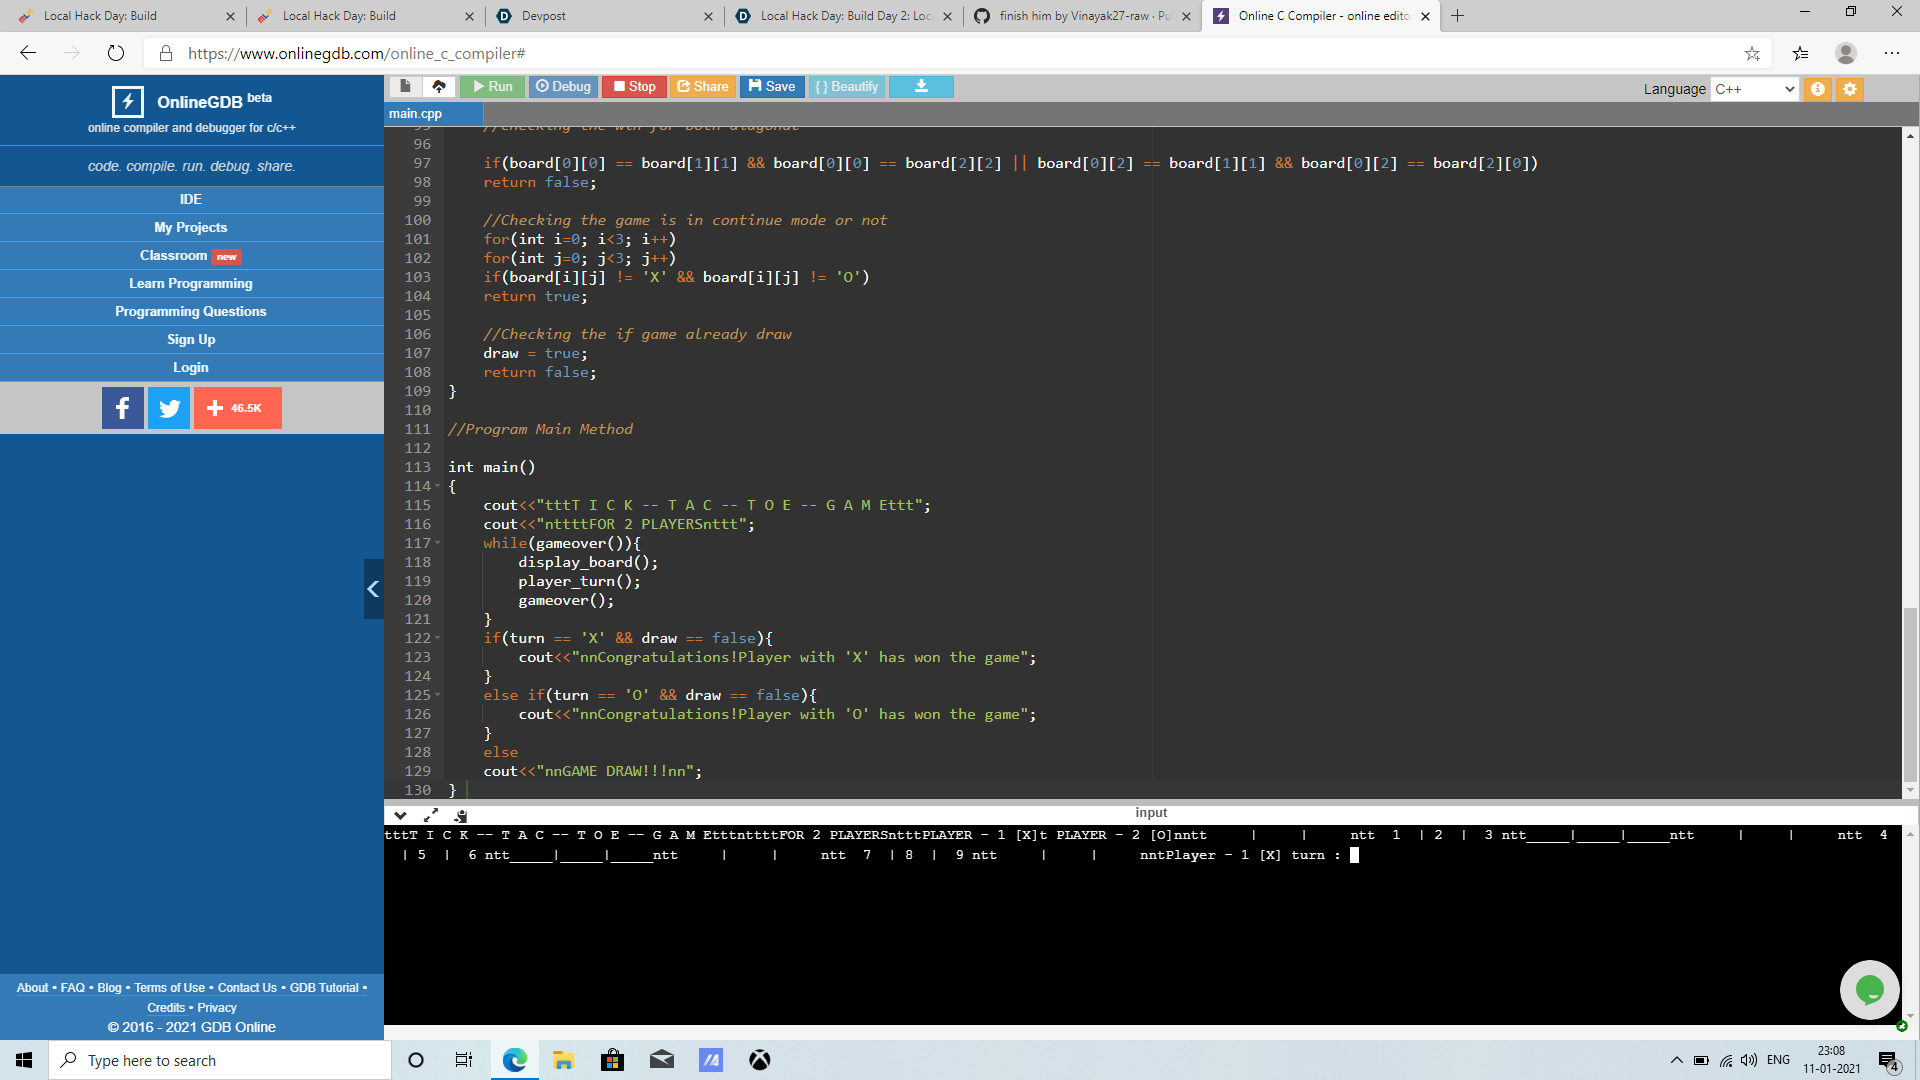This screenshot has height=1080, width=1920.
Task: Click the Fork/upload icon next to New File
Action: [x=439, y=87]
